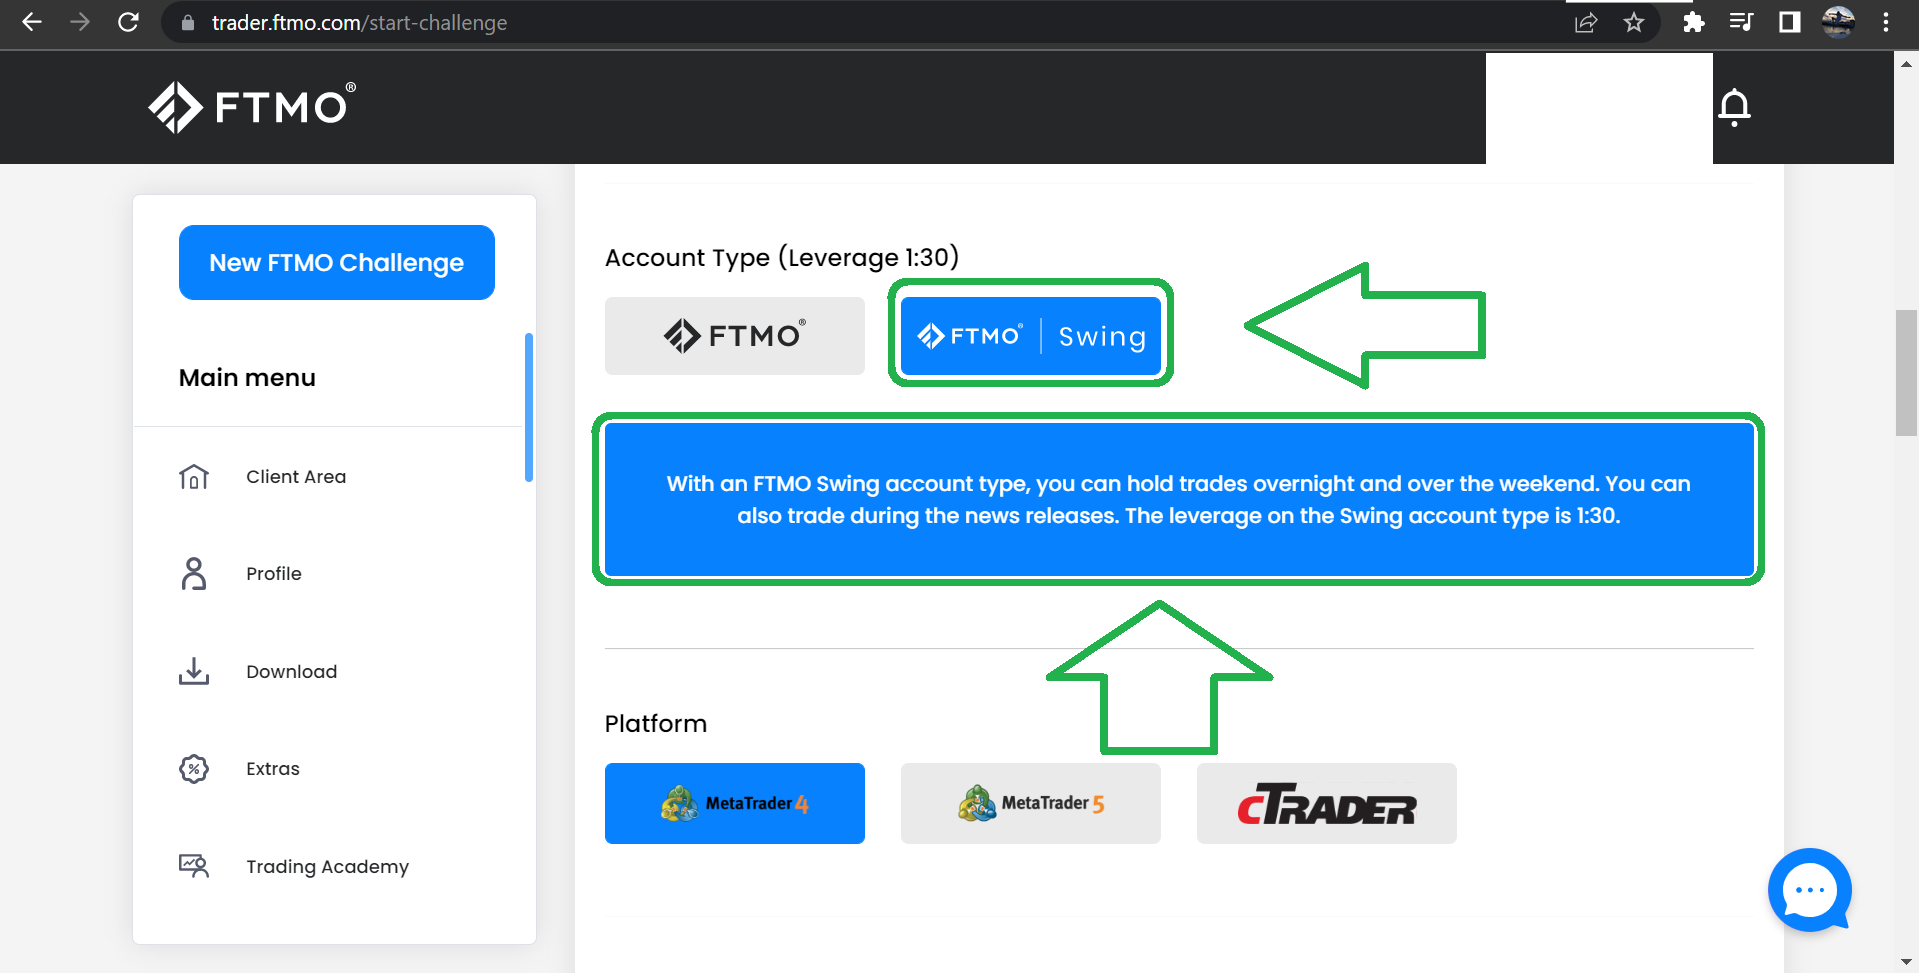The width and height of the screenshot is (1919, 973).
Task: Reload the page with the refresh icon
Action: (x=128, y=22)
